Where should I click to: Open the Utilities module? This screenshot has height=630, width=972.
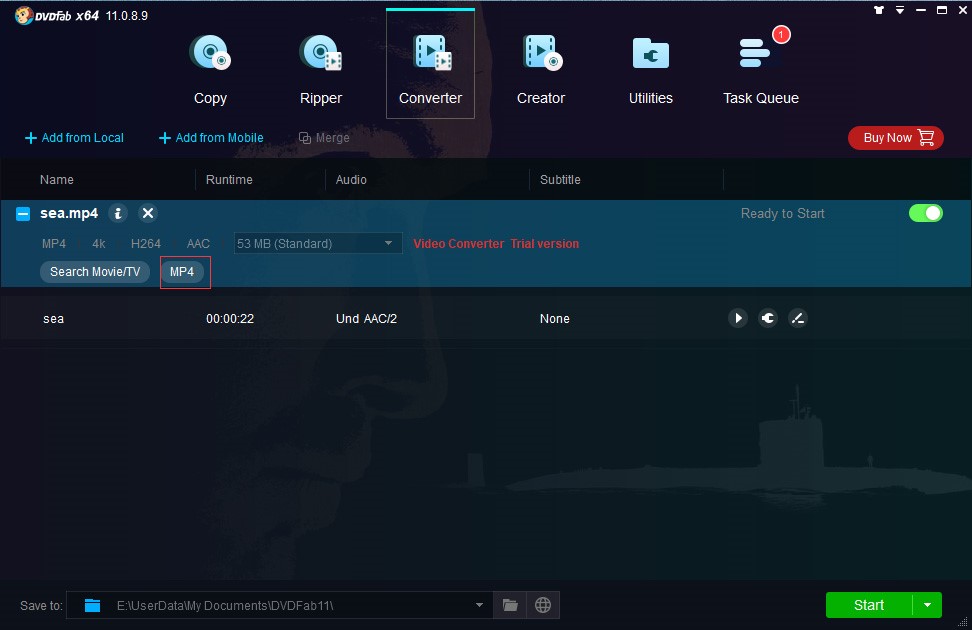tap(650, 69)
